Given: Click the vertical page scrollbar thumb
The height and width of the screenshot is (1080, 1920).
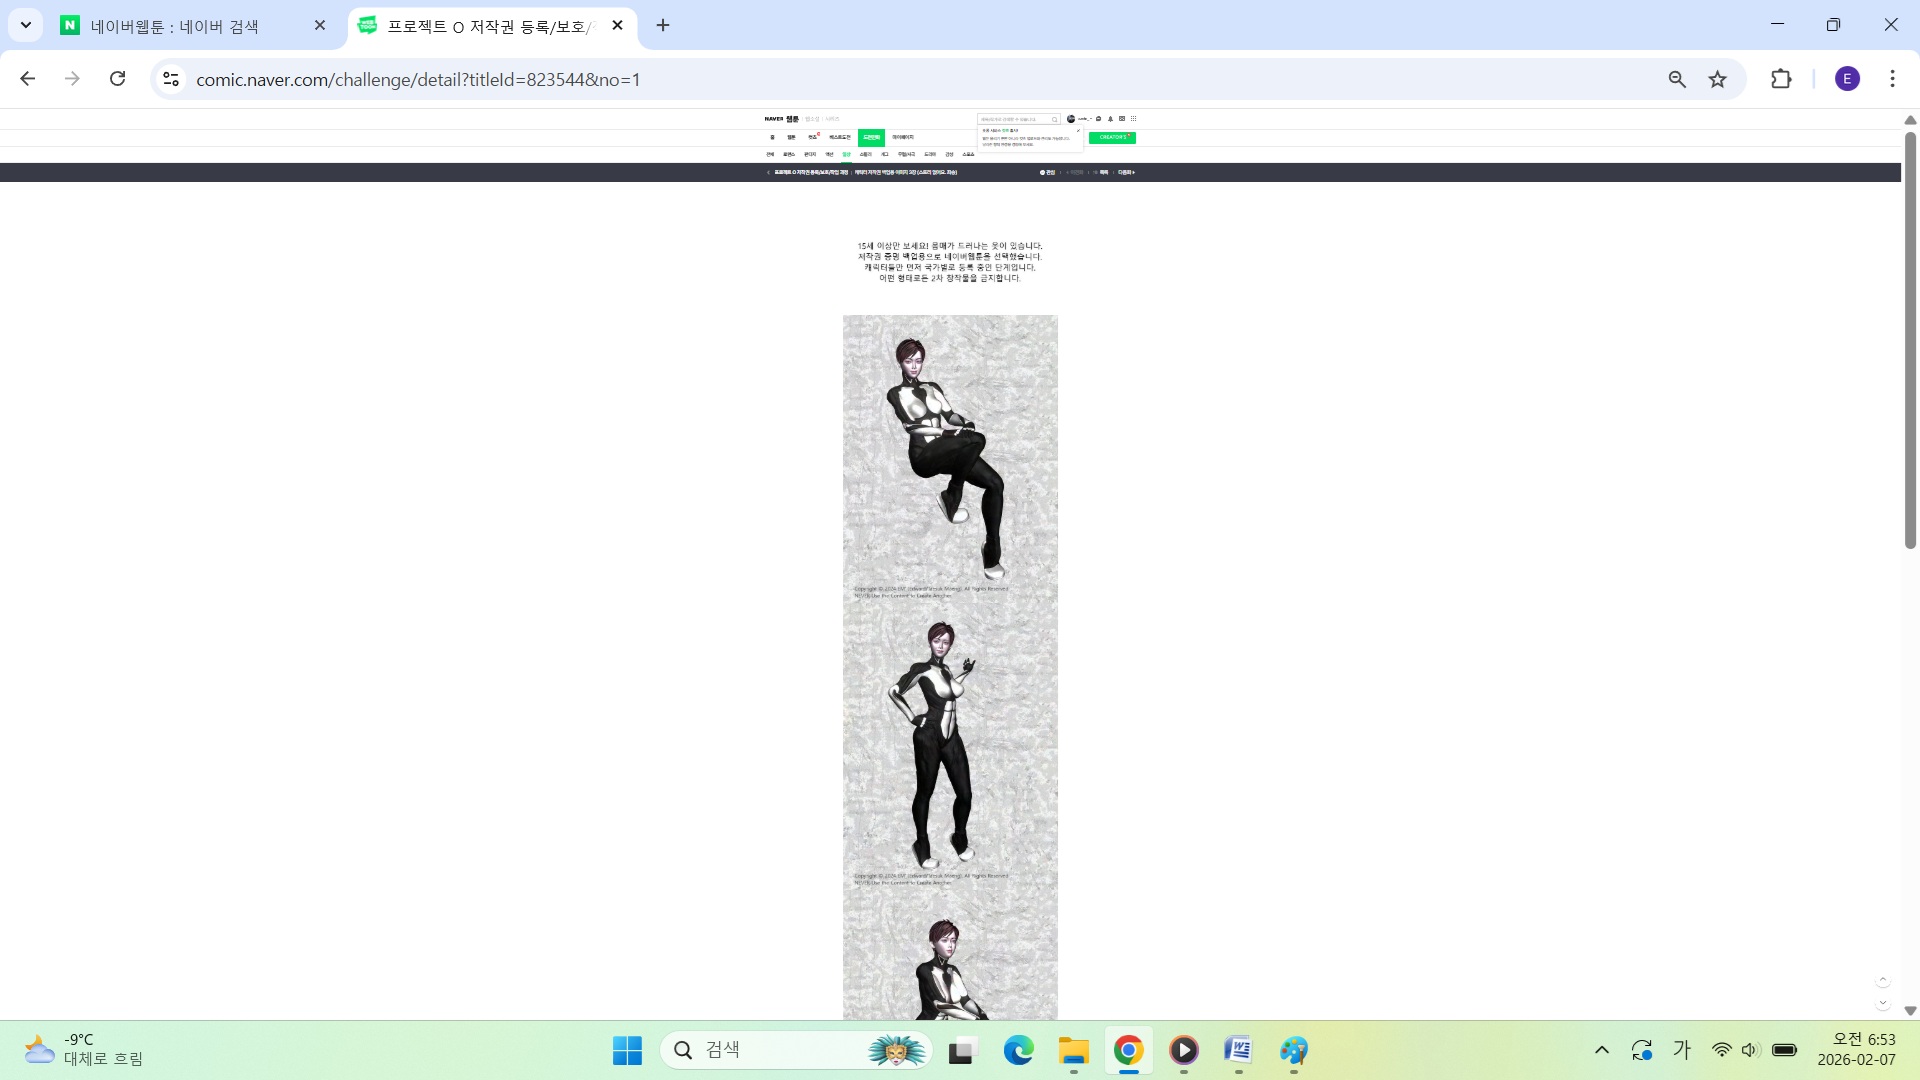Looking at the screenshot, I should [x=1910, y=340].
